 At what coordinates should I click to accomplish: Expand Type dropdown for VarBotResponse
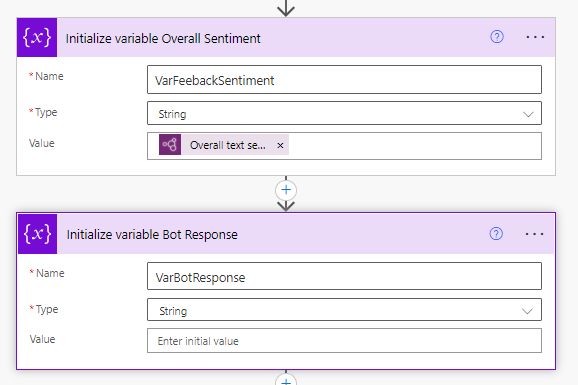(x=344, y=310)
